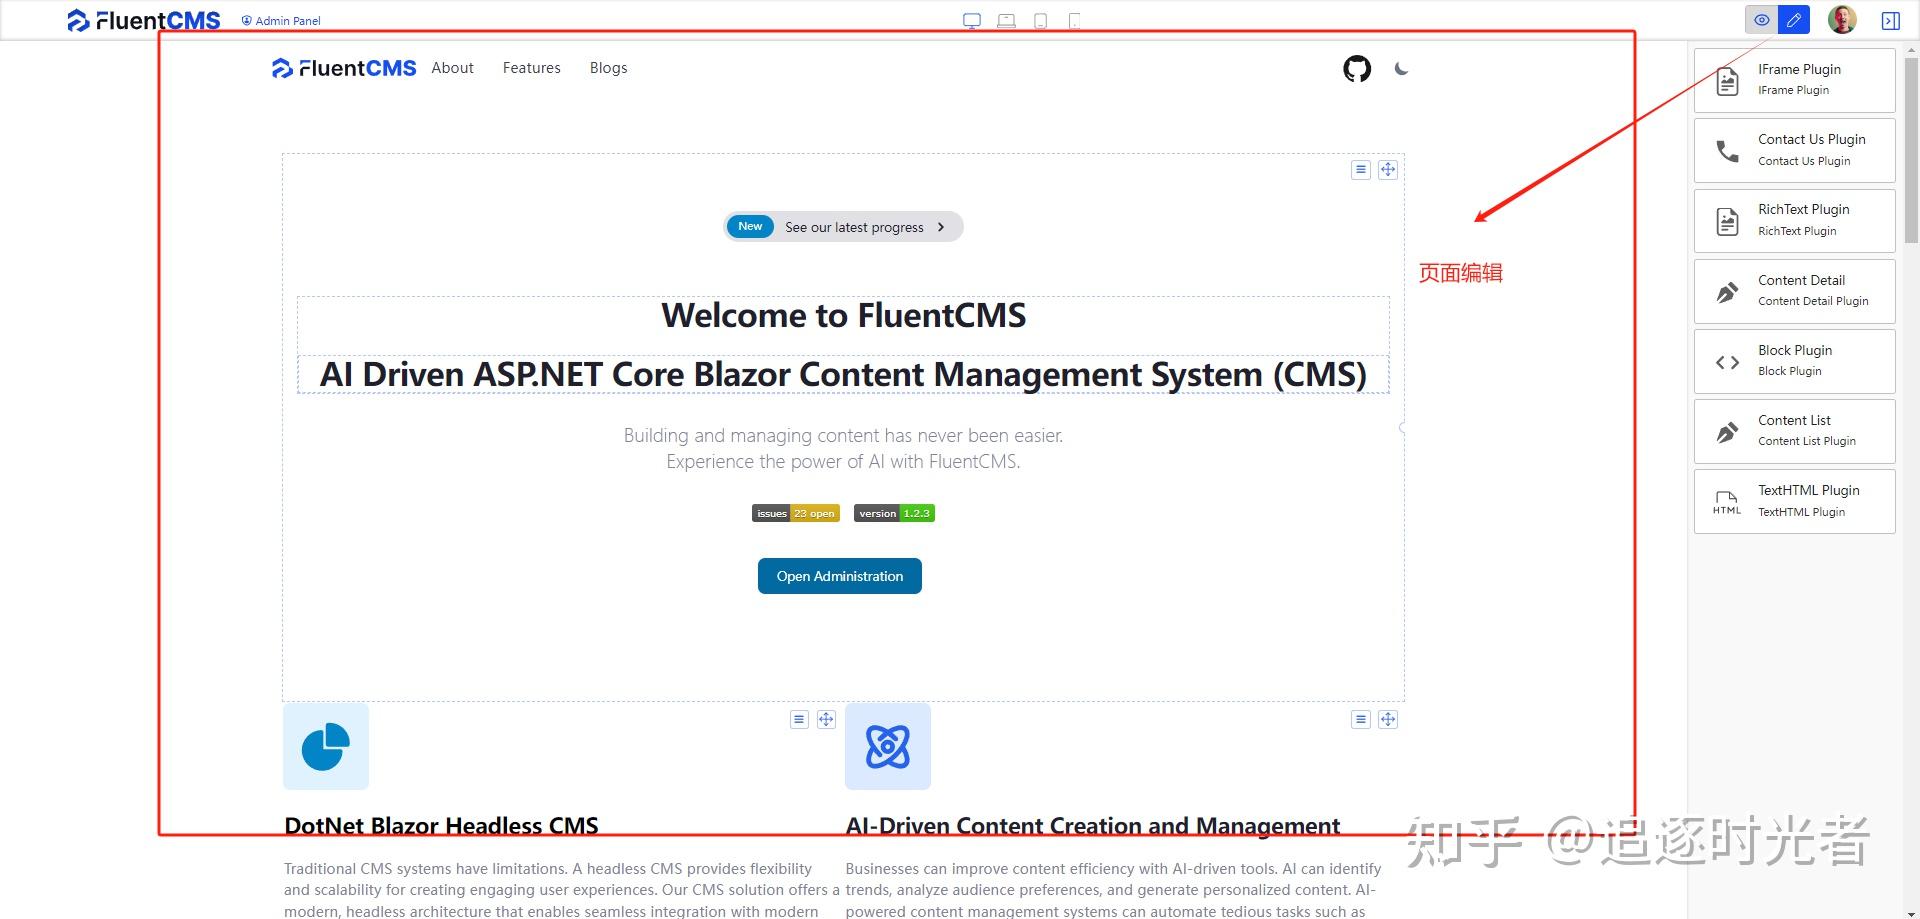Click the Admin Panel link
Viewport: 1920px width, 919px height.
280,20
